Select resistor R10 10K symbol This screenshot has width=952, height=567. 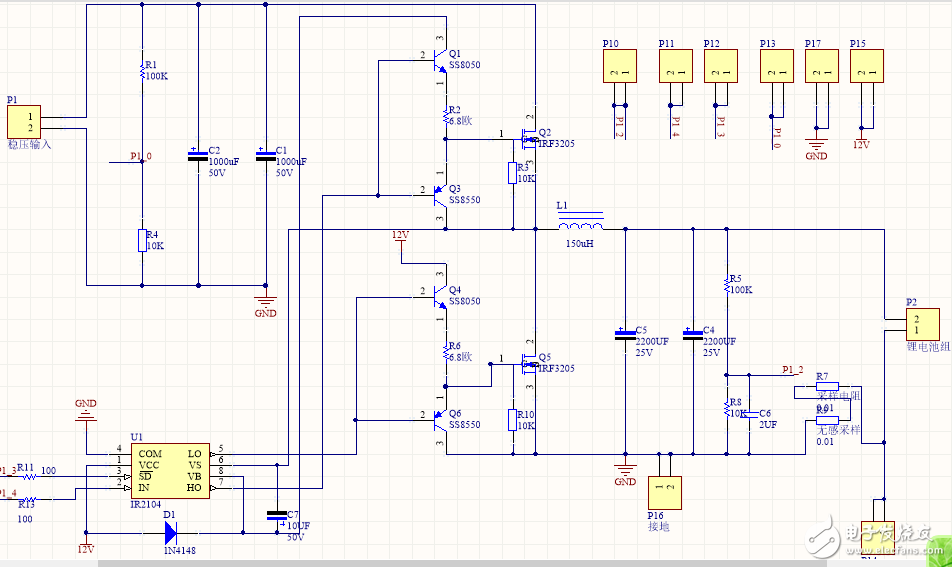[513, 420]
